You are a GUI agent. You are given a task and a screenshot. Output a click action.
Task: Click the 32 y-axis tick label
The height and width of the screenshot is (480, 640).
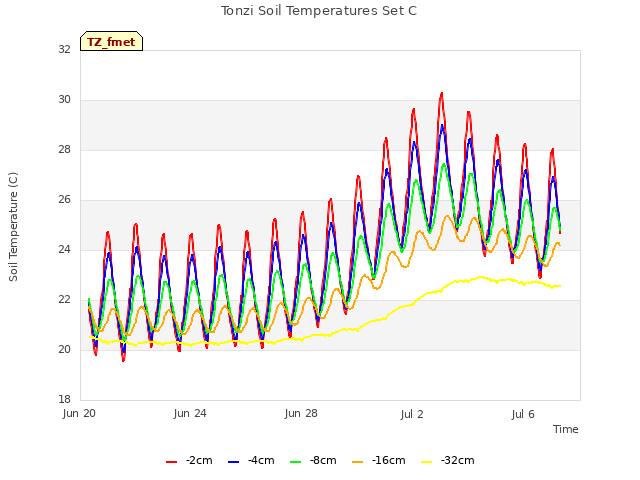click(x=64, y=49)
